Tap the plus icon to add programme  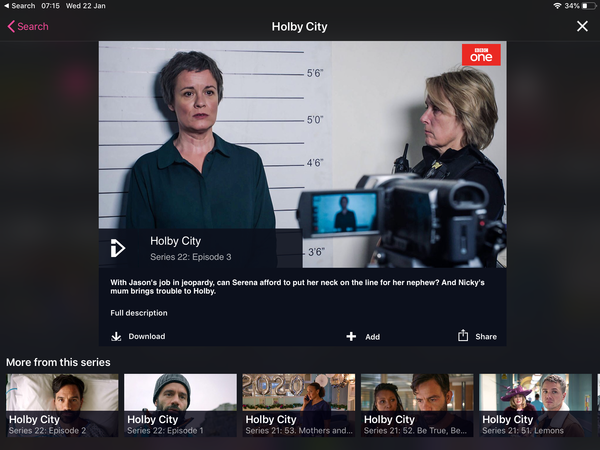[351, 336]
